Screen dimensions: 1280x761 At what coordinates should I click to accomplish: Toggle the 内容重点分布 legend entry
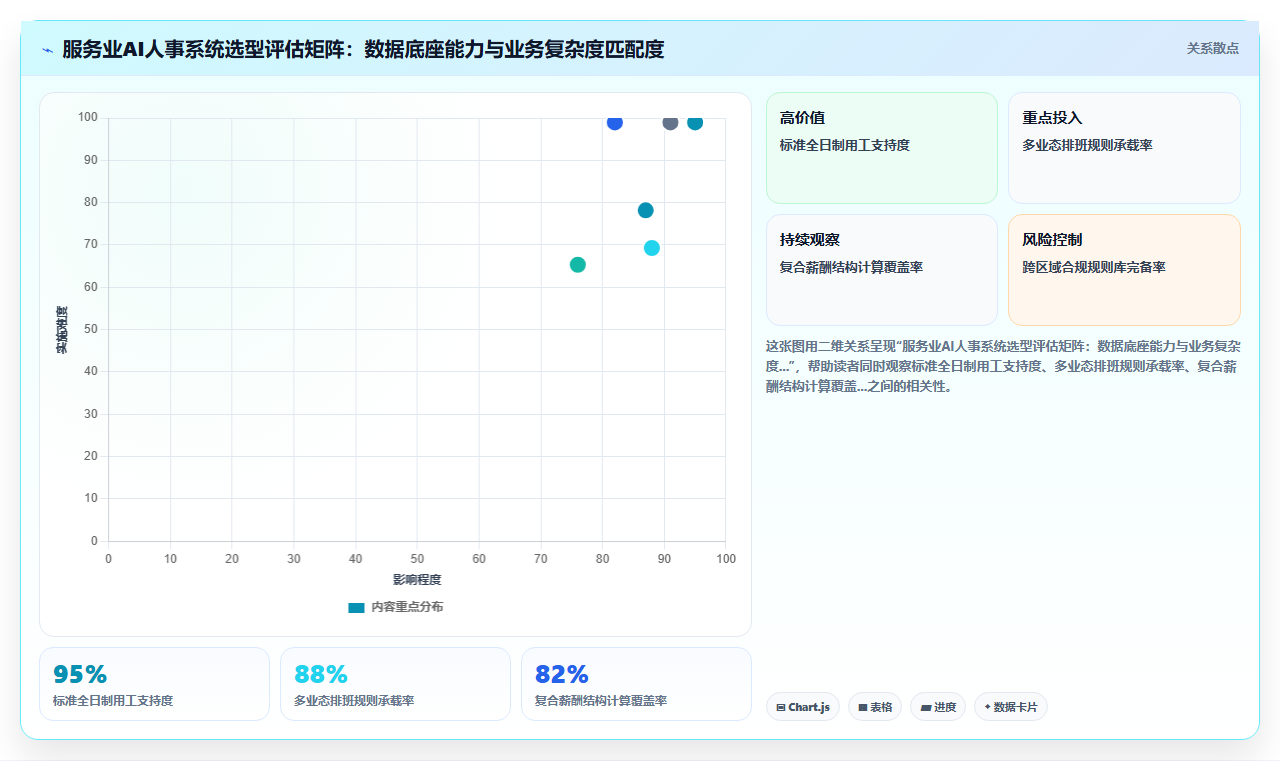396,607
